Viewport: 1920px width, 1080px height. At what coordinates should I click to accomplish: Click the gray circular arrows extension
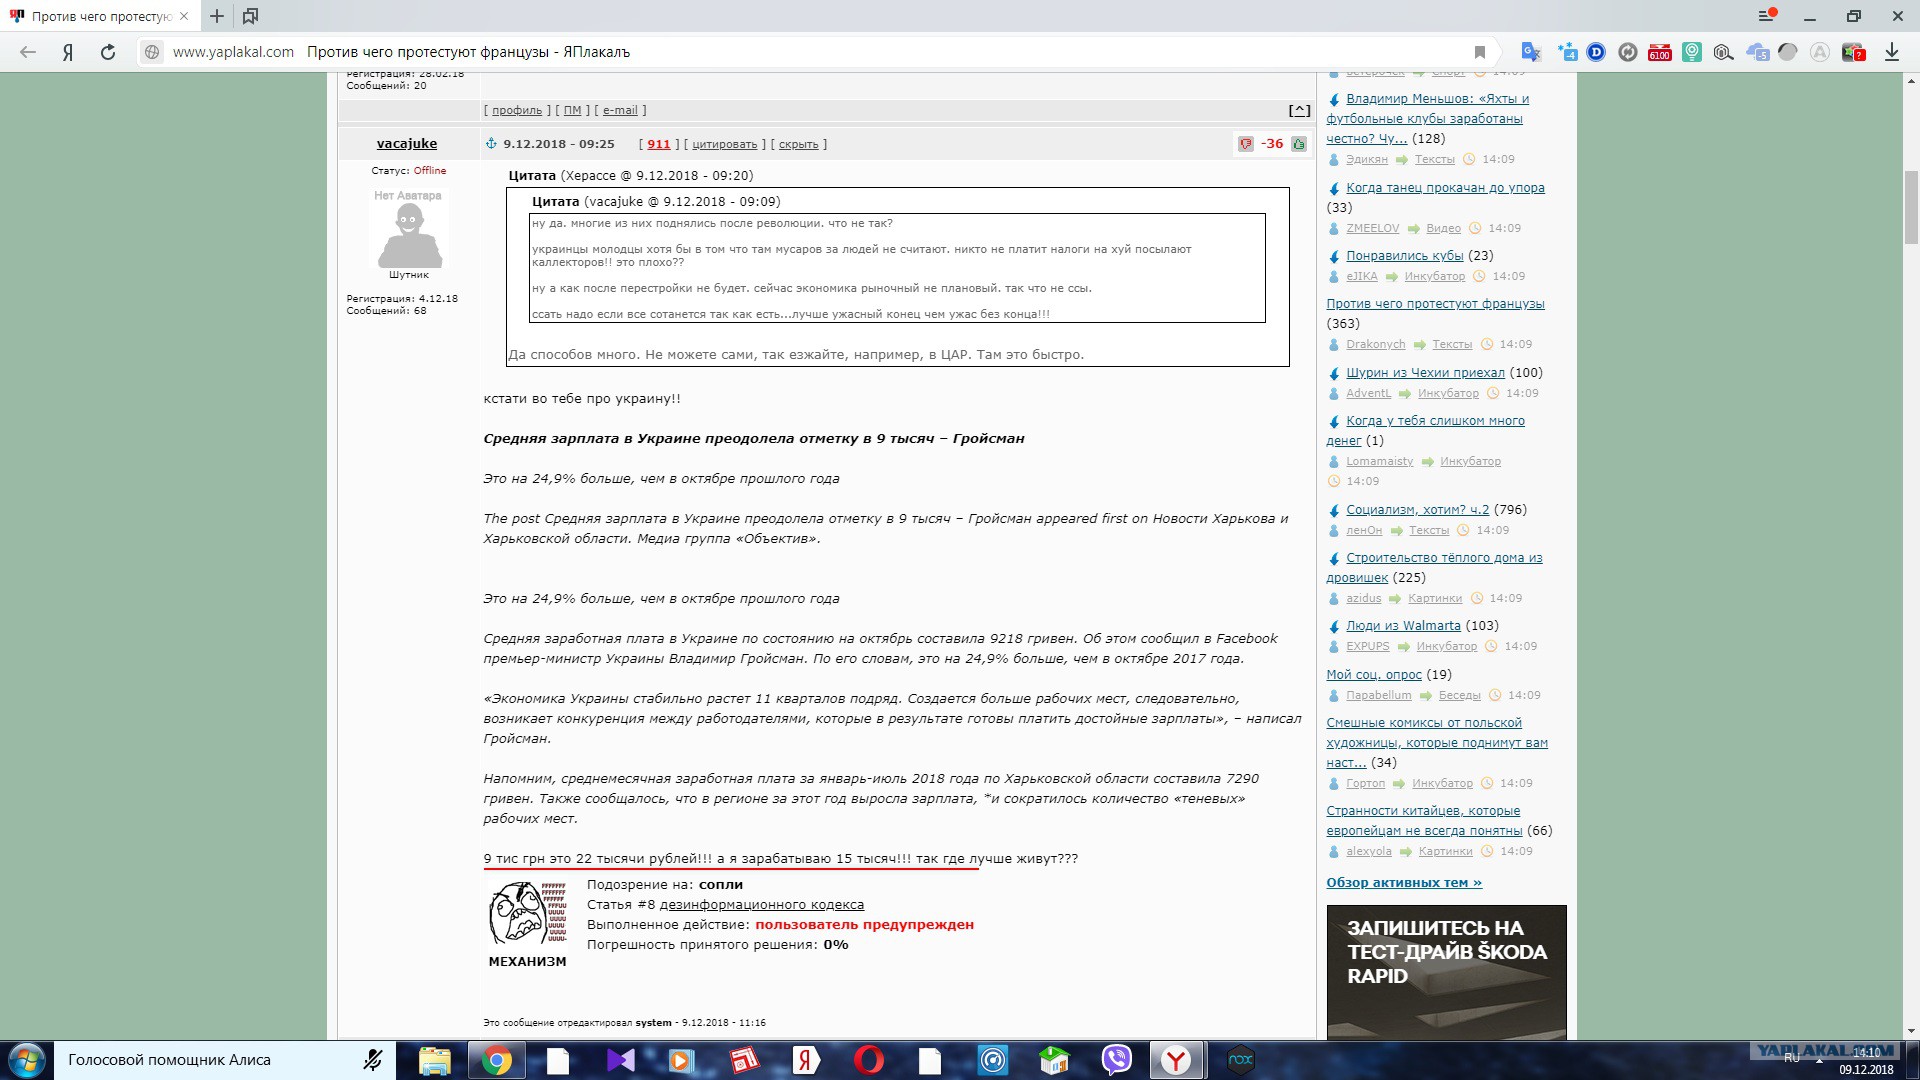click(1628, 52)
